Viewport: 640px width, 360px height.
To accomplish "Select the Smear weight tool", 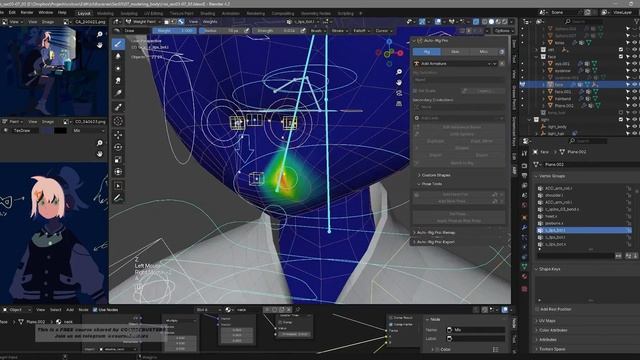I will 118,80.
